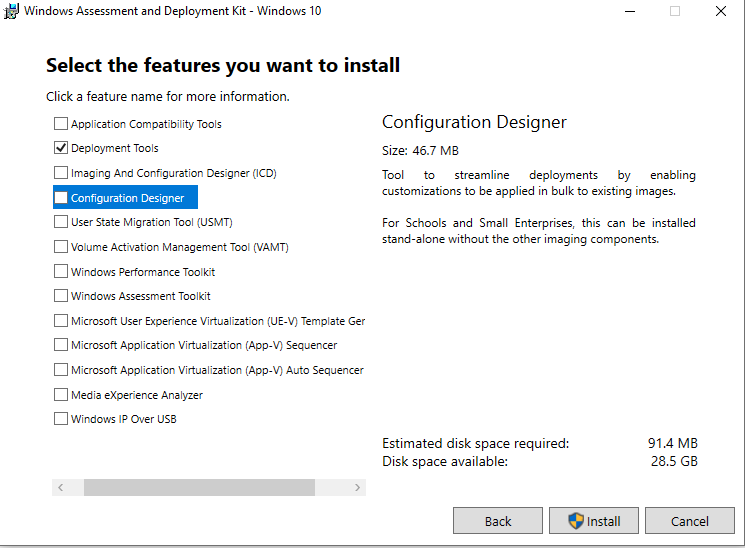
Task: Tick the Configuration Designer checkbox
Action: tap(61, 197)
